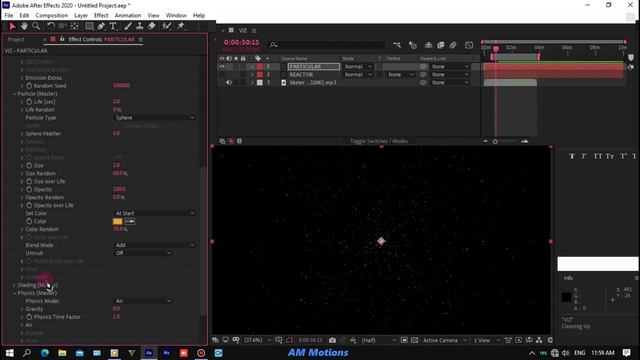Select the Eraser tool
The image size is (640, 360).
click(x=151, y=26)
